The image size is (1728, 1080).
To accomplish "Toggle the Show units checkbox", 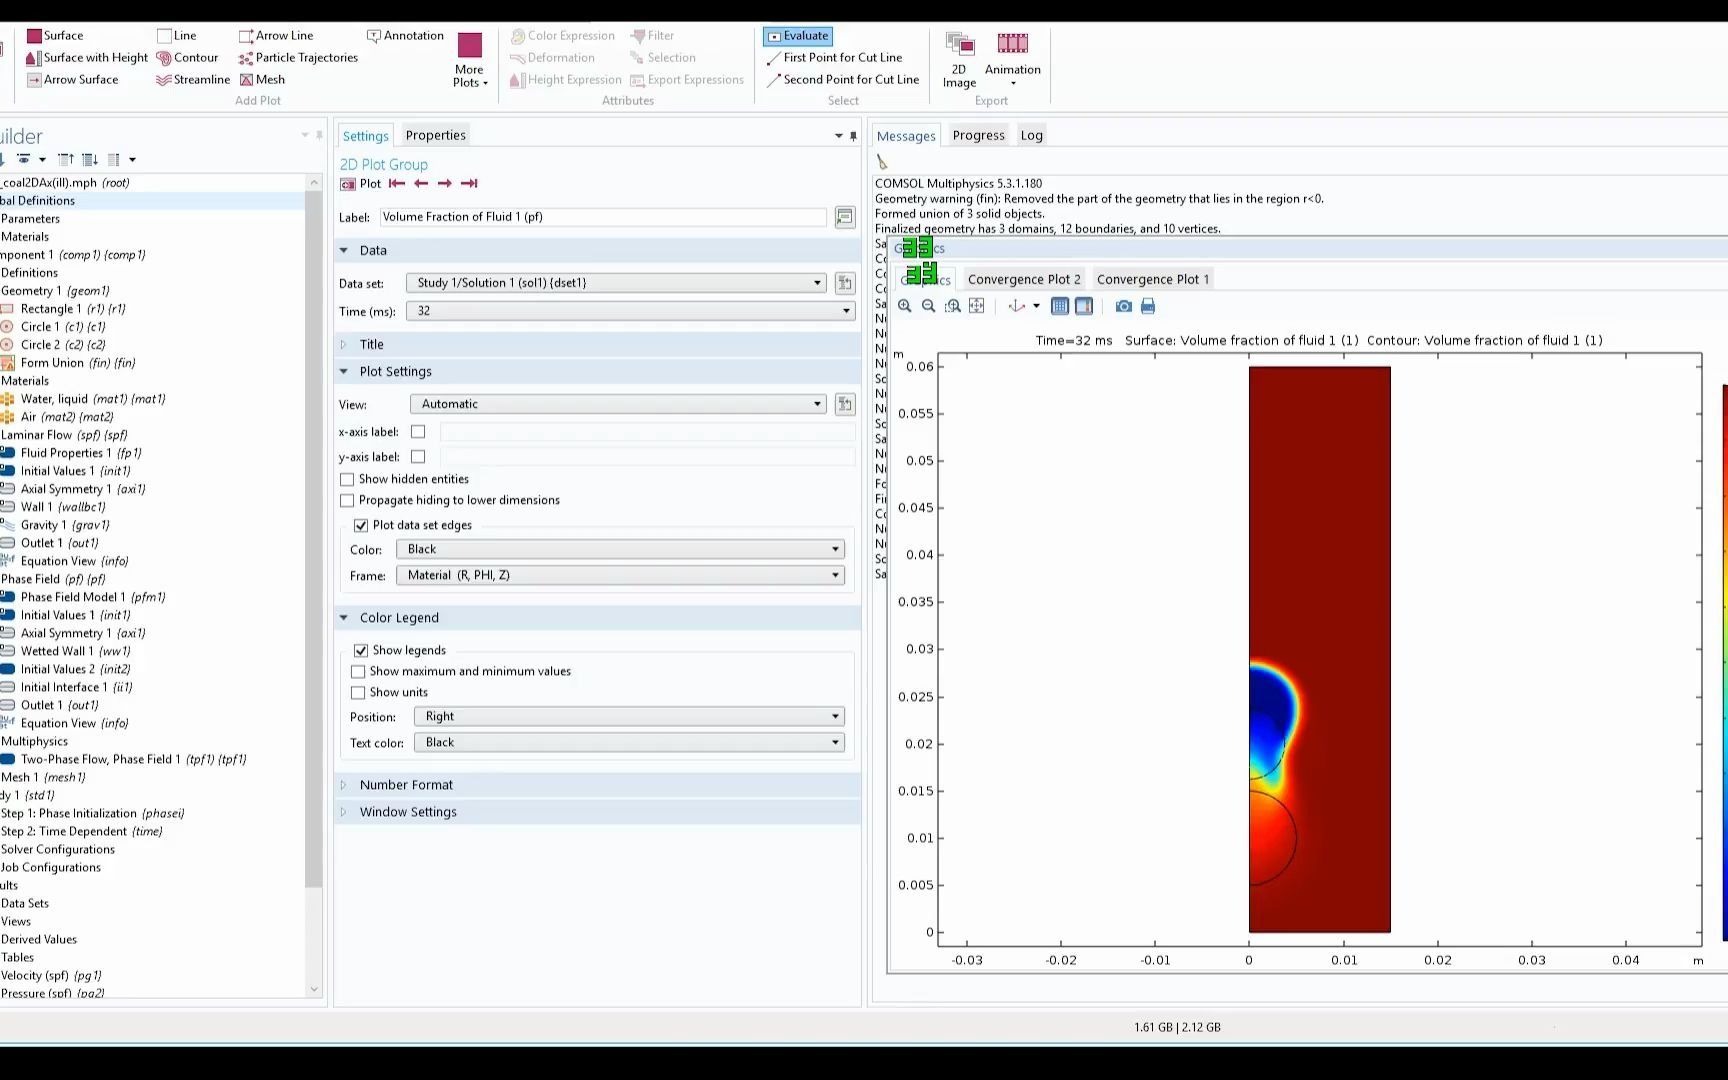I will coord(358,692).
